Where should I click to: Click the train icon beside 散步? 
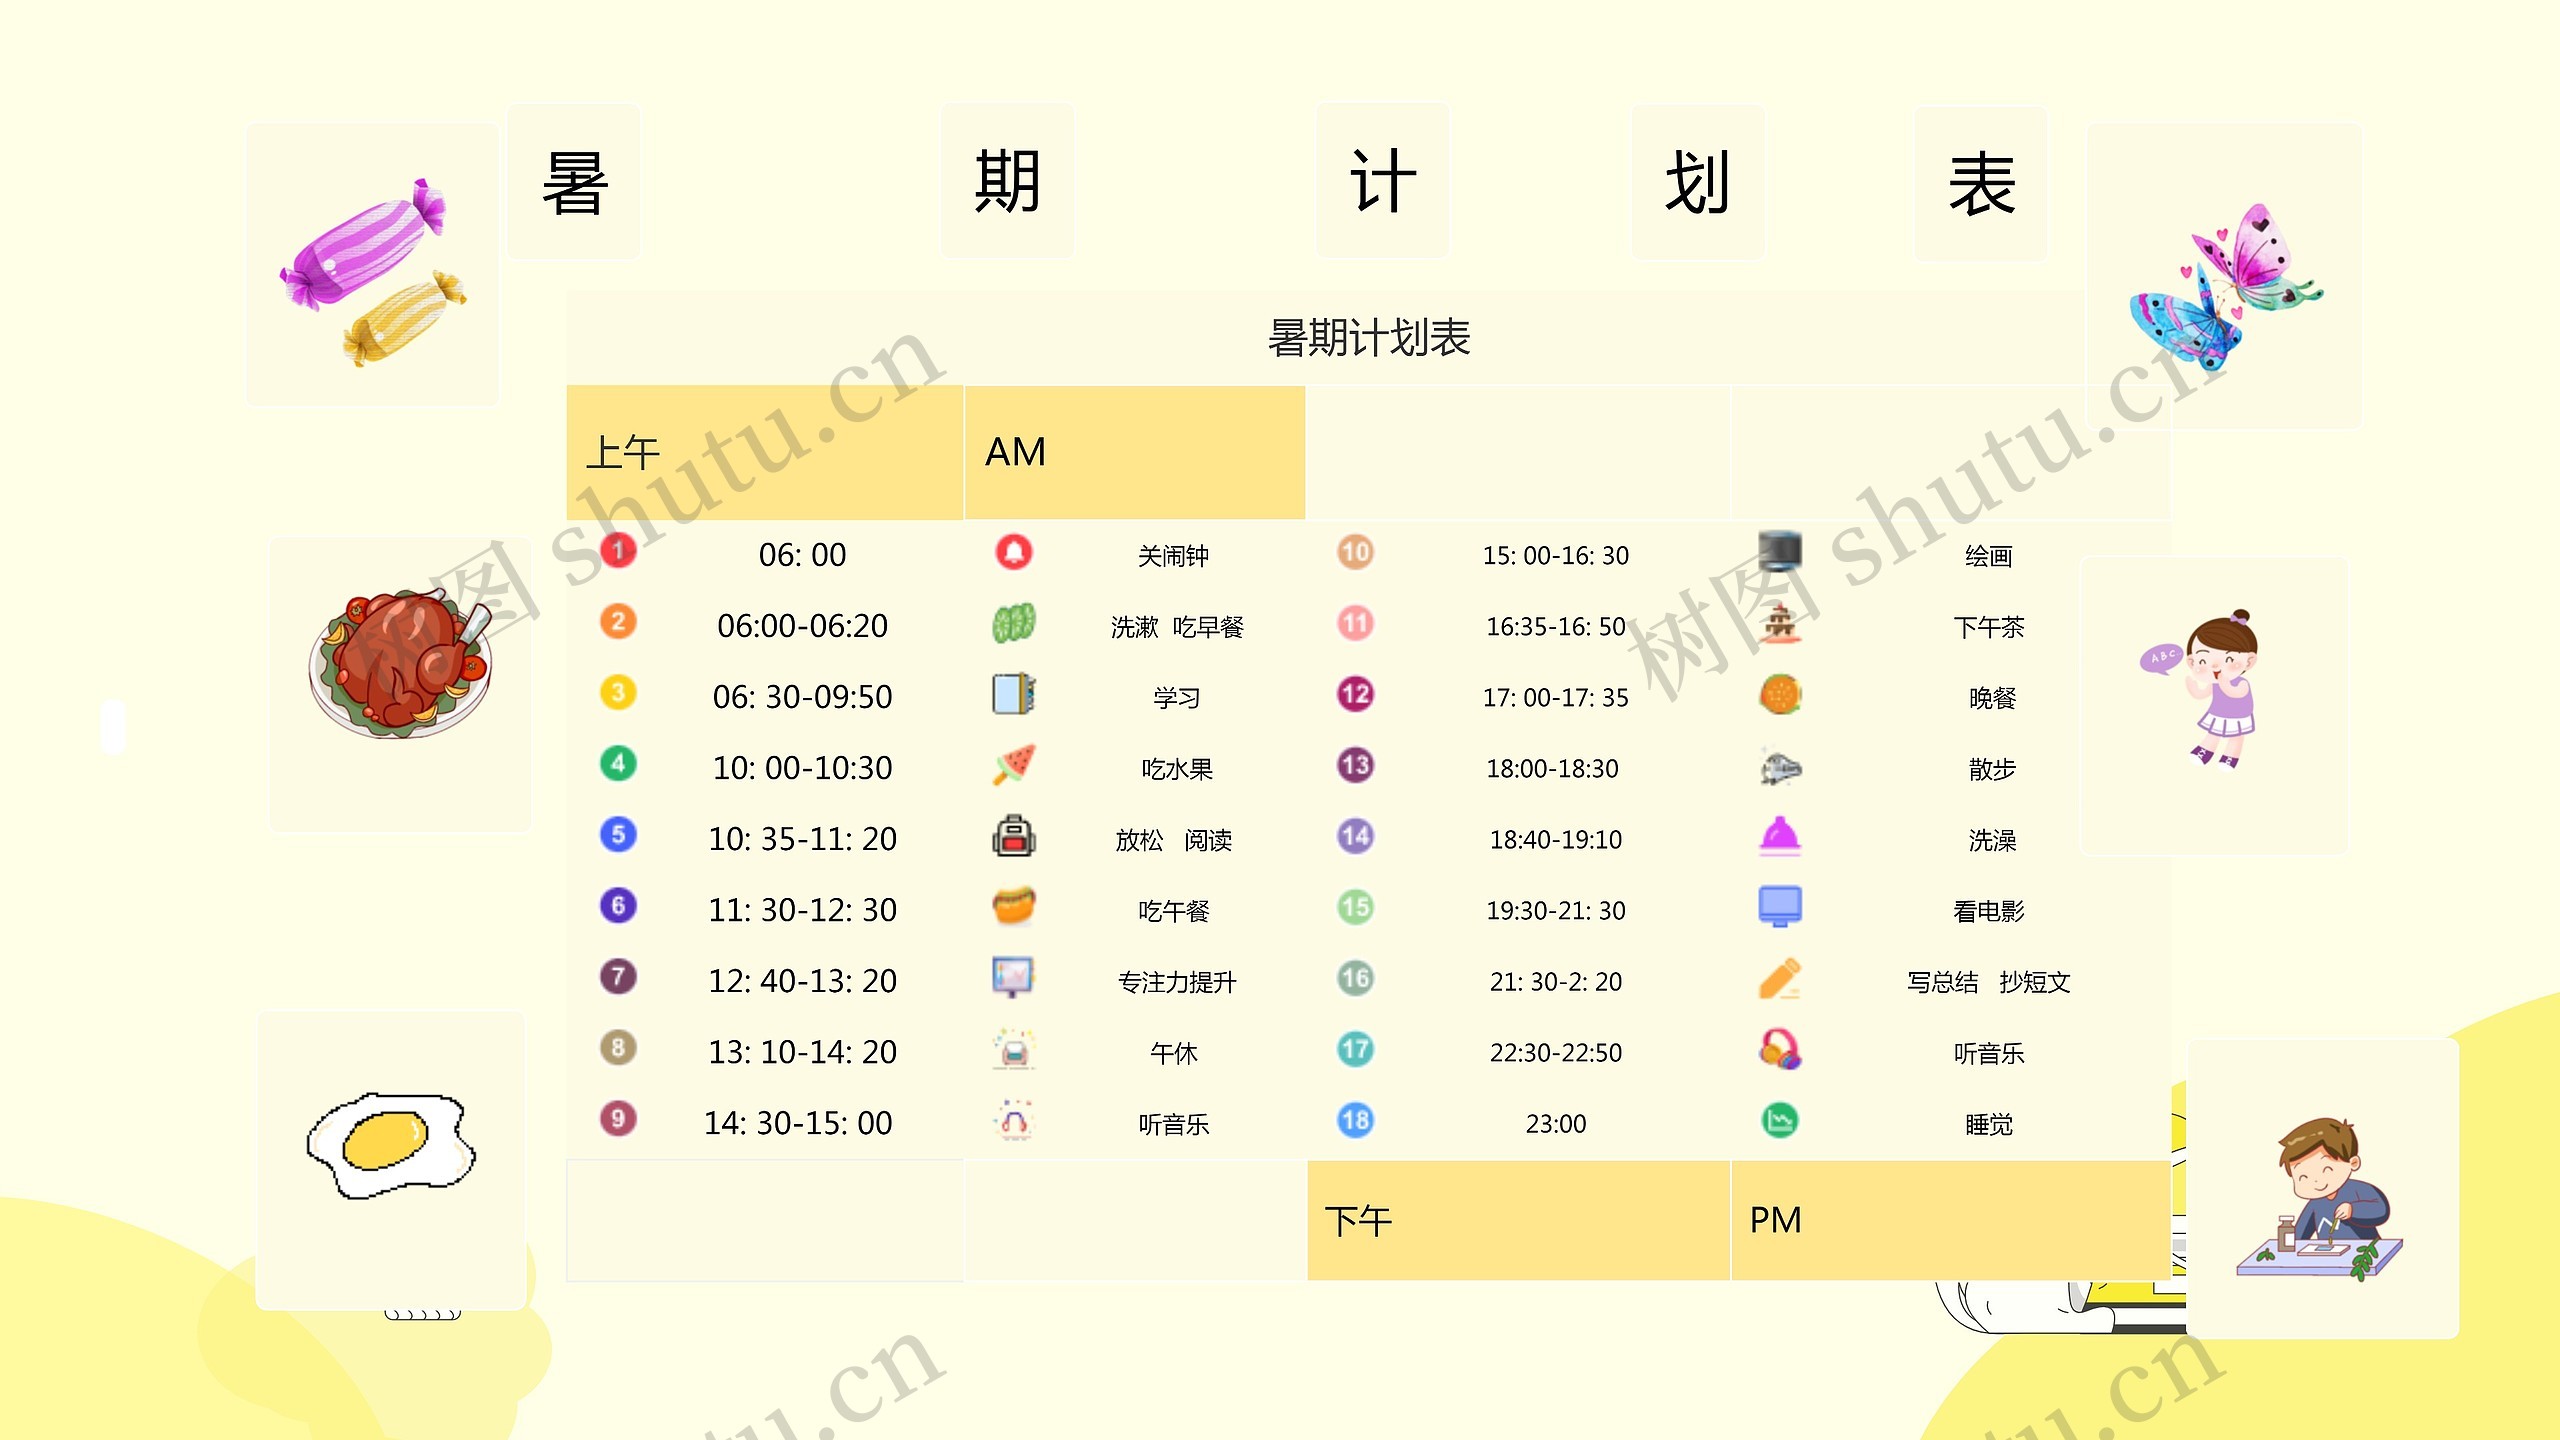click(1780, 767)
